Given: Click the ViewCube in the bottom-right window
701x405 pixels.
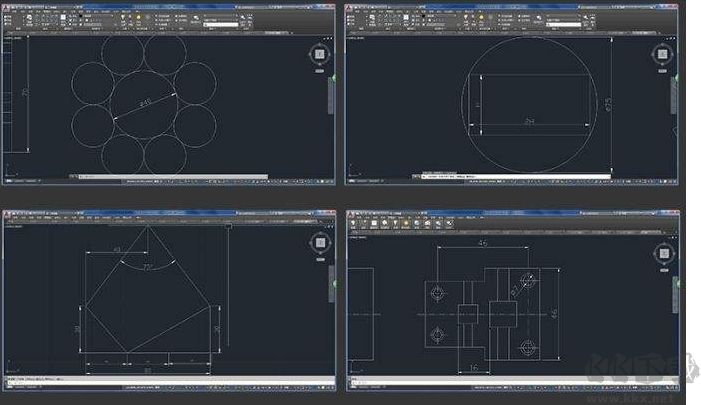Looking at the screenshot, I should [x=664, y=253].
